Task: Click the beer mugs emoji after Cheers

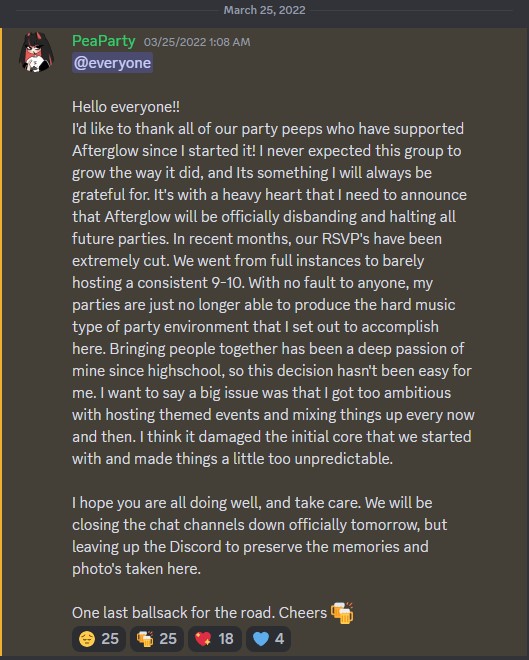Action: point(342,613)
